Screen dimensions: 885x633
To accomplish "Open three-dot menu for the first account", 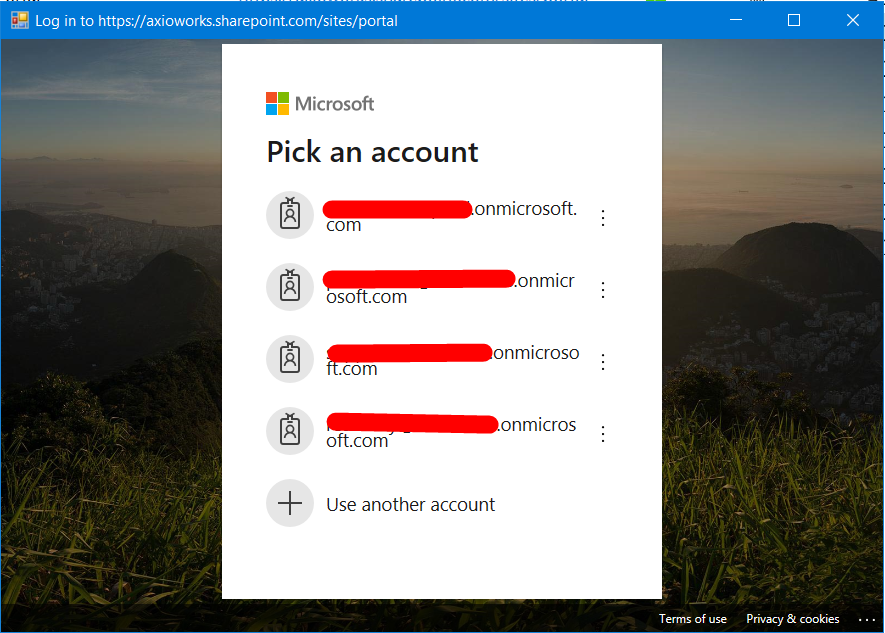I will coord(603,218).
